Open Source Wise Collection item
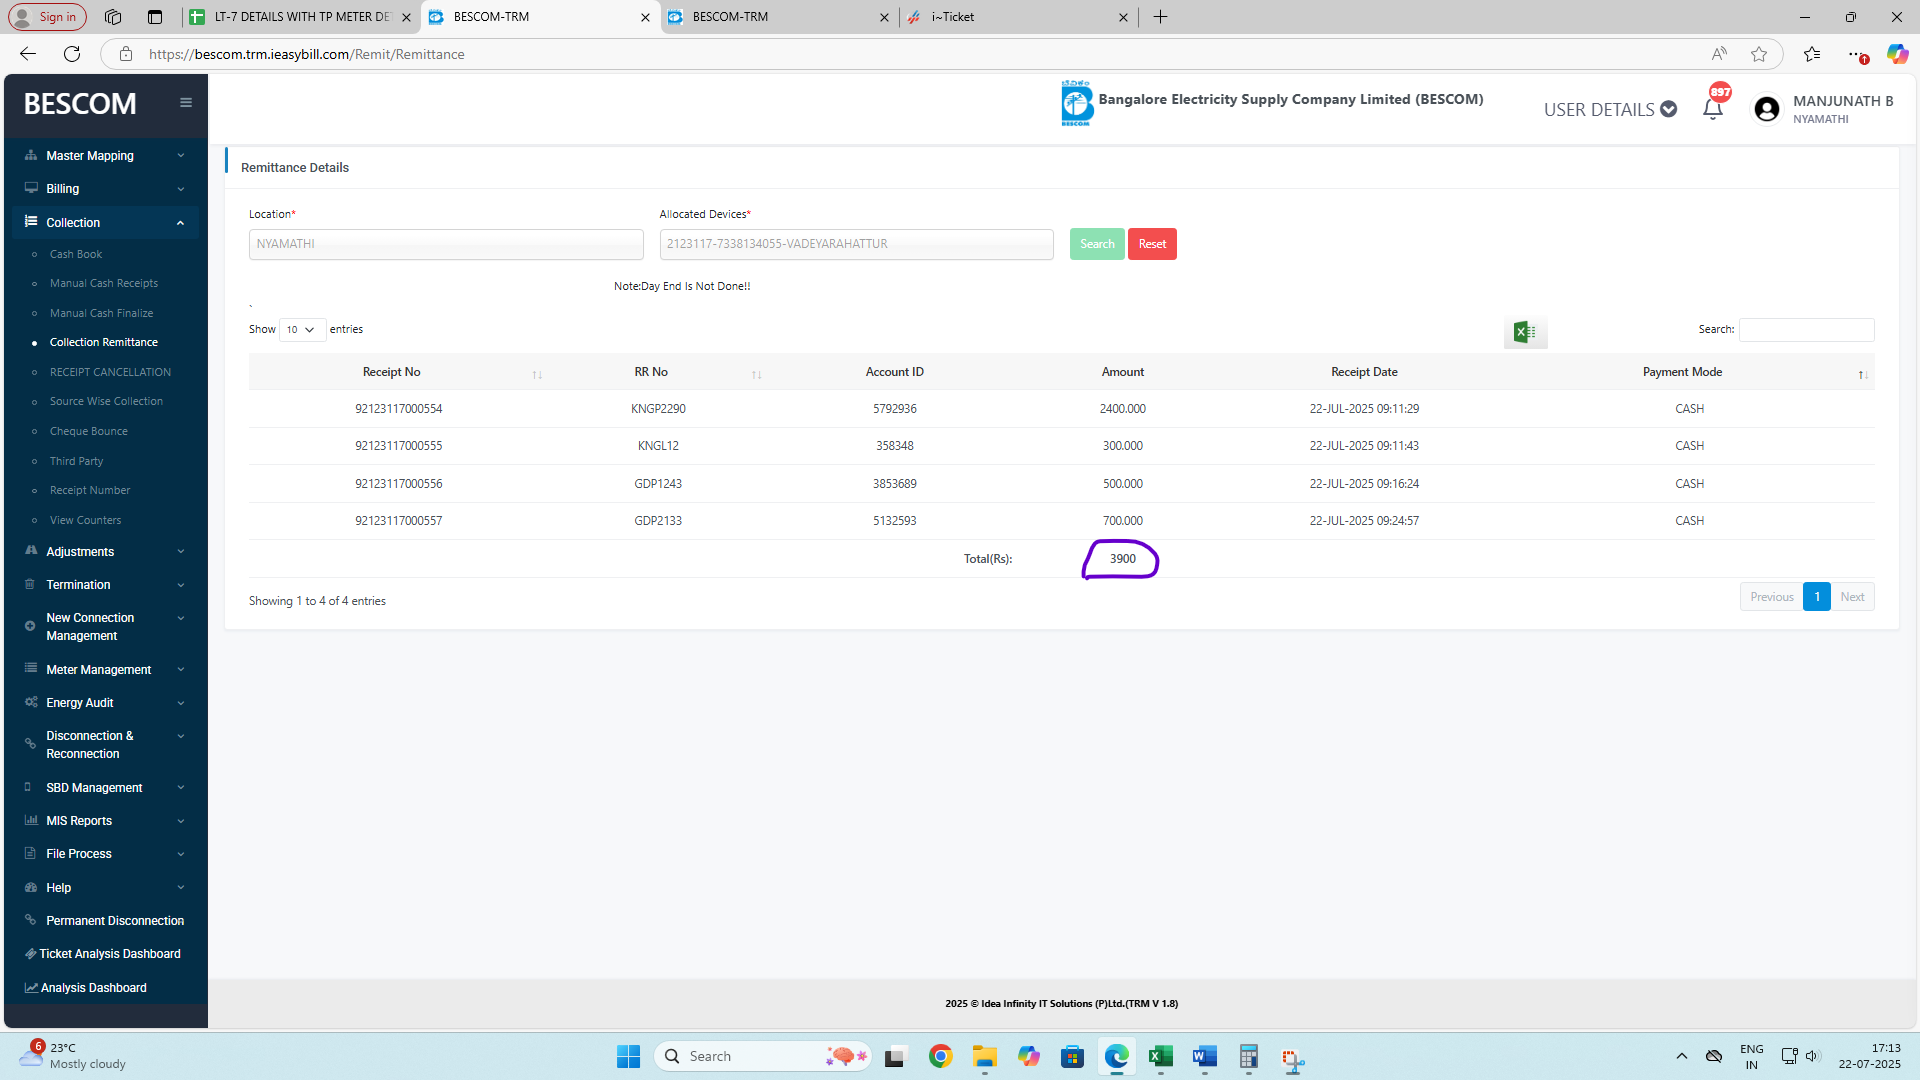1920x1080 pixels. point(106,401)
